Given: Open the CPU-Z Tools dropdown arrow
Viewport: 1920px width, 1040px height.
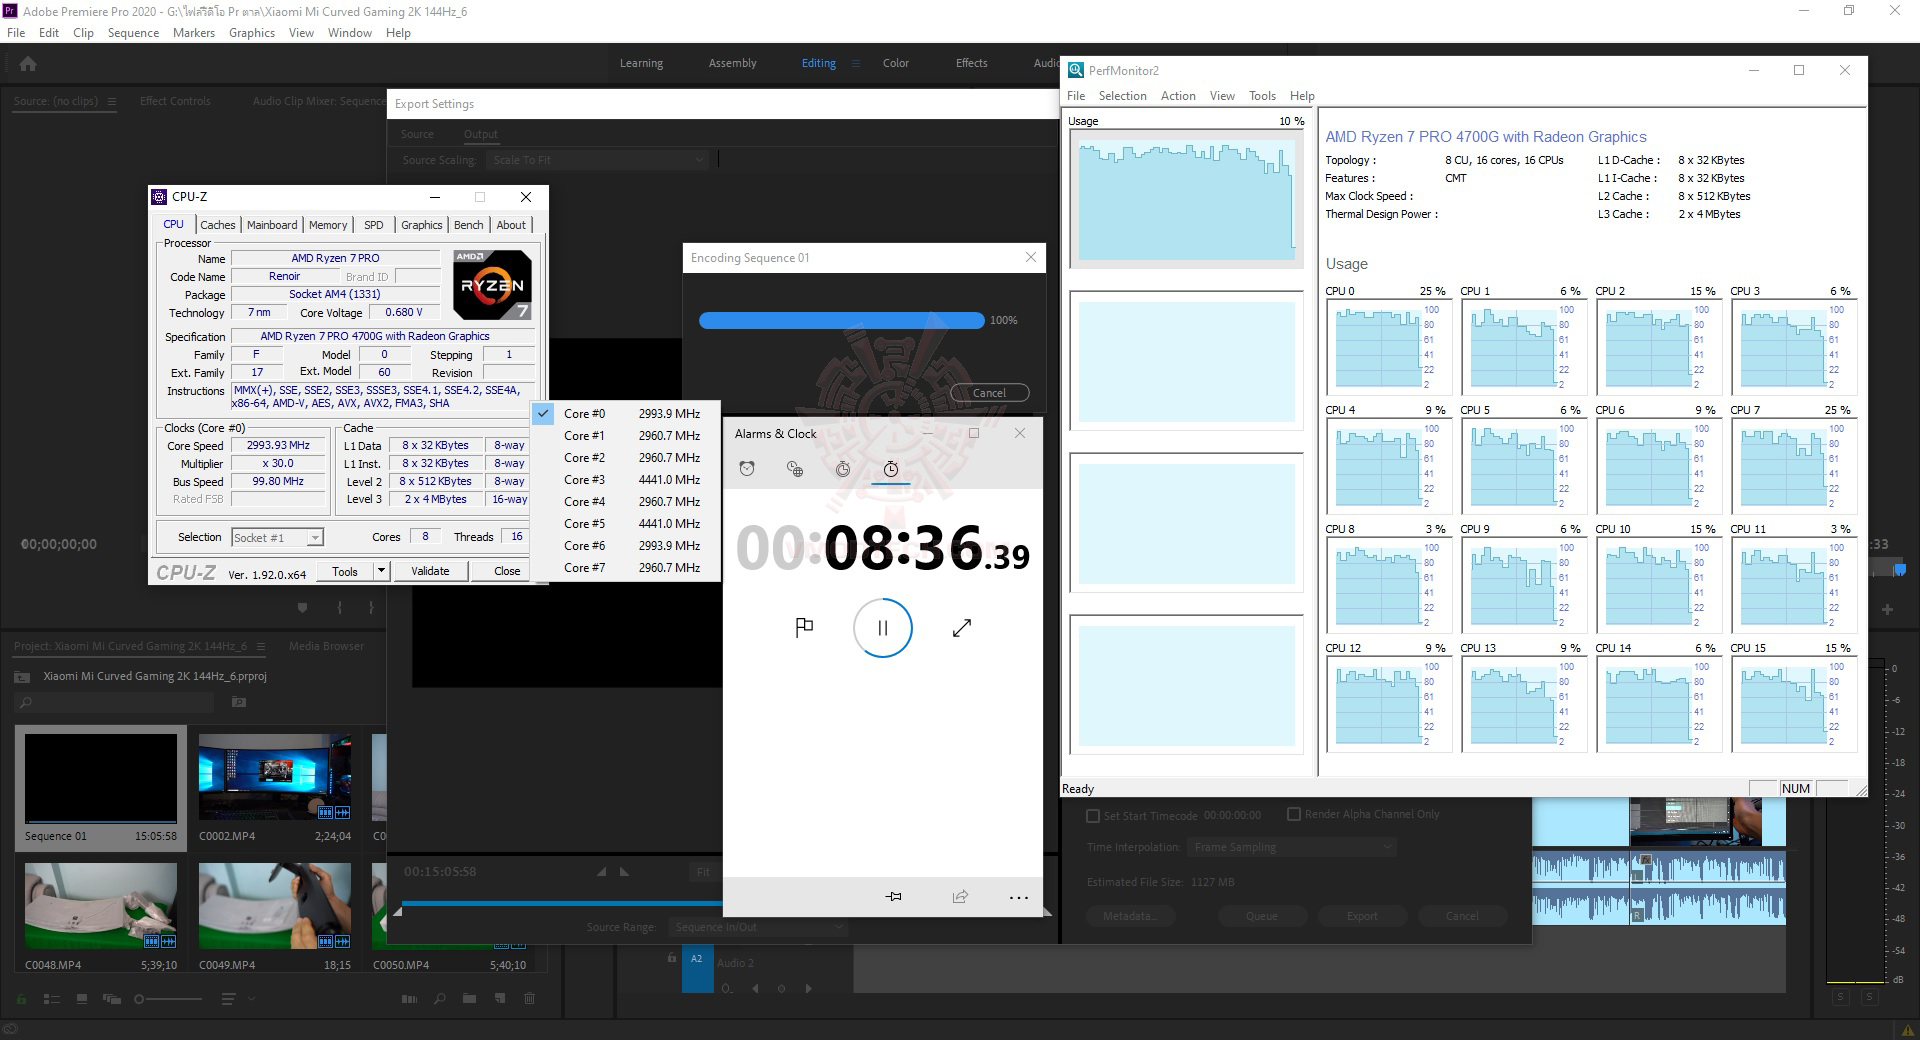Looking at the screenshot, I should [x=381, y=571].
